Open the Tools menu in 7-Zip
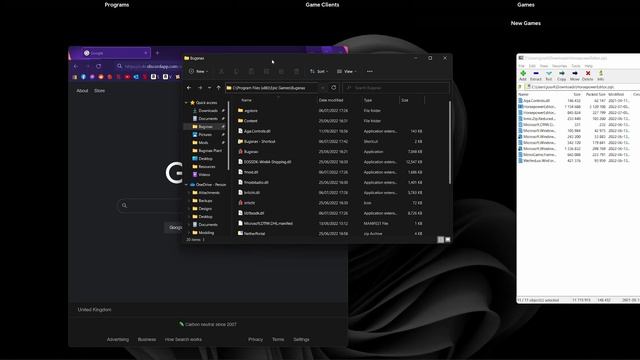Viewport: 640px width, 360px height. click(576, 66)
